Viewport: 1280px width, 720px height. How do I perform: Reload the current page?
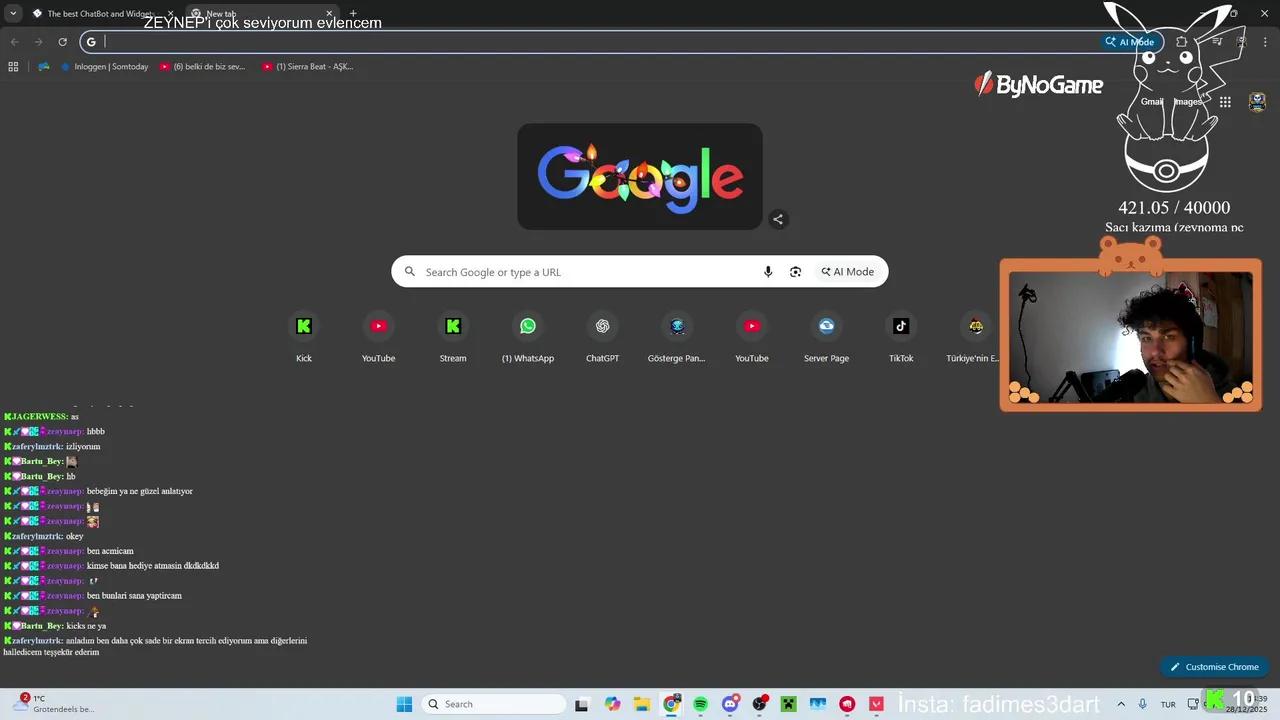62,42
